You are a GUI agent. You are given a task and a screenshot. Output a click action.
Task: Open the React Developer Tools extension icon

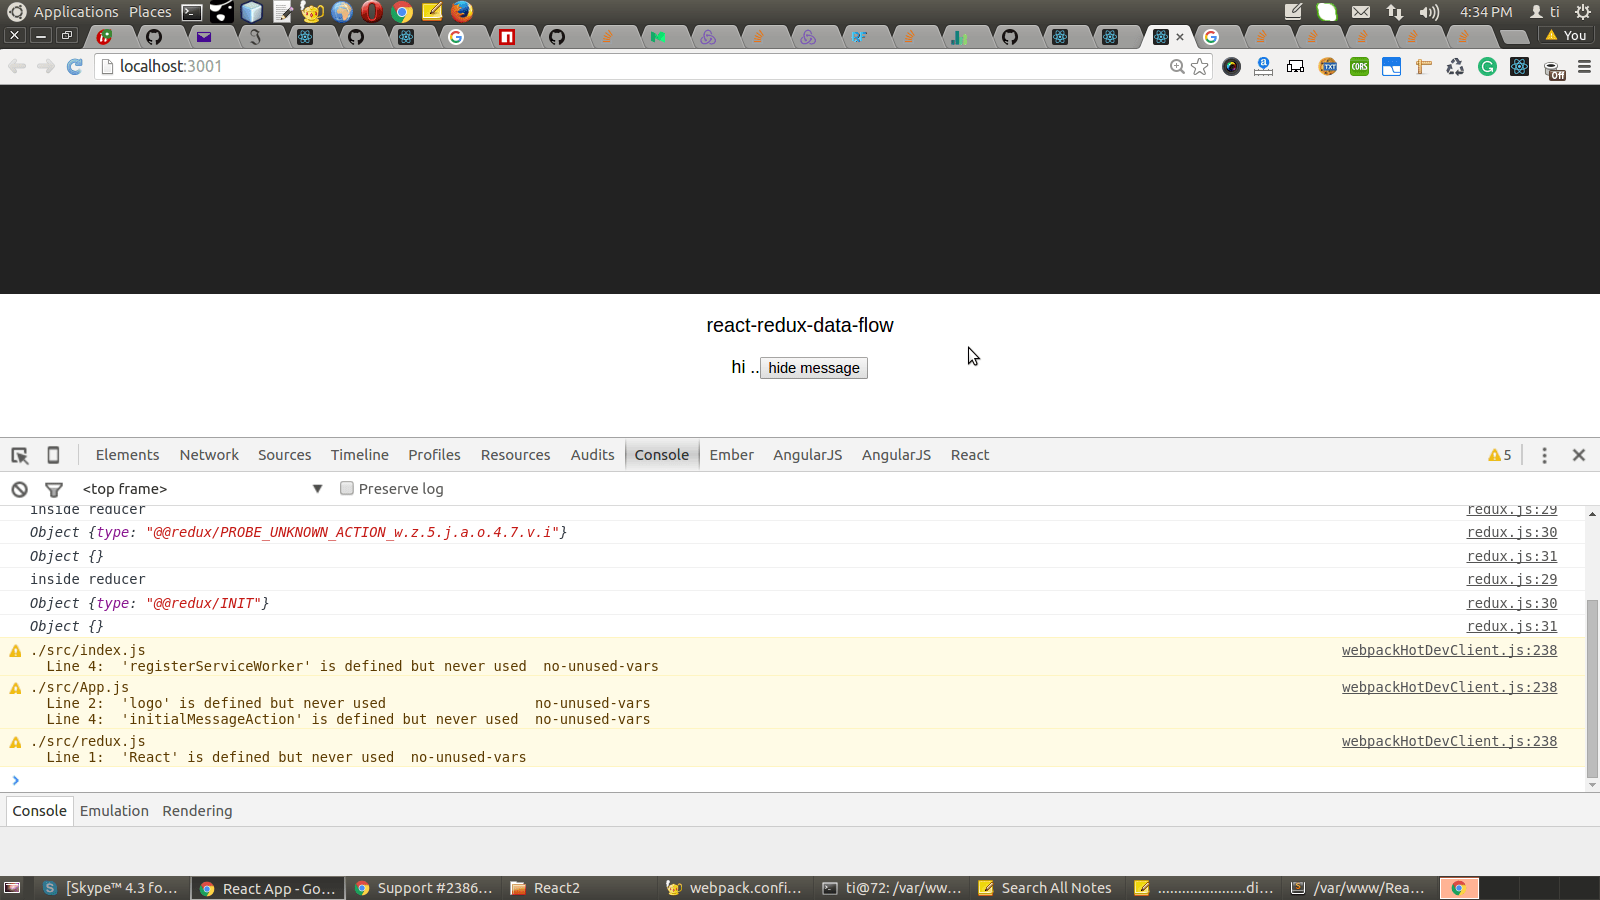[x=1519, y=67]
